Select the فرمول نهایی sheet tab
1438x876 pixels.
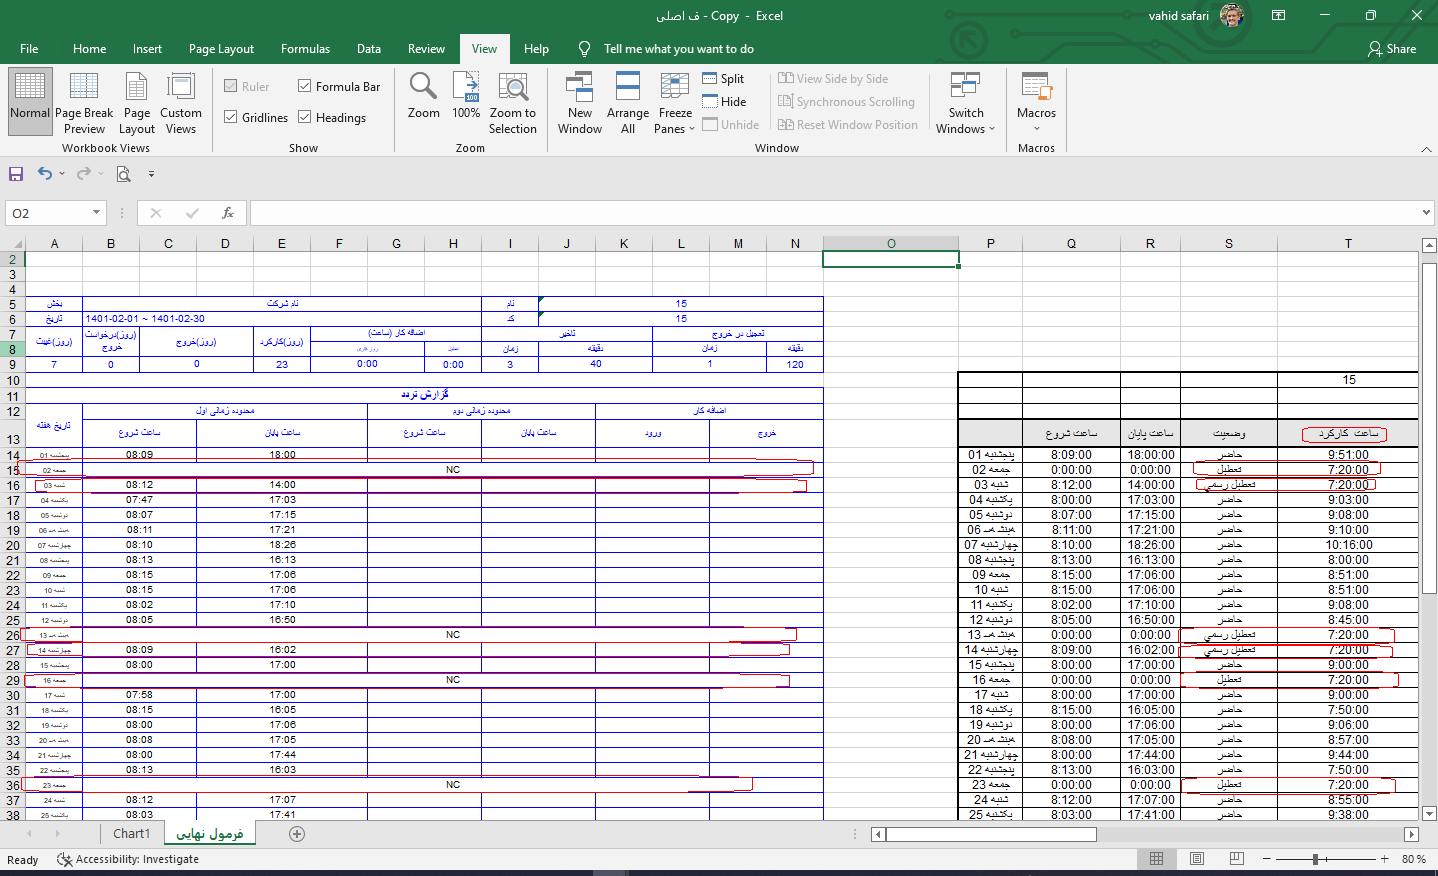(x=210, y=834)
